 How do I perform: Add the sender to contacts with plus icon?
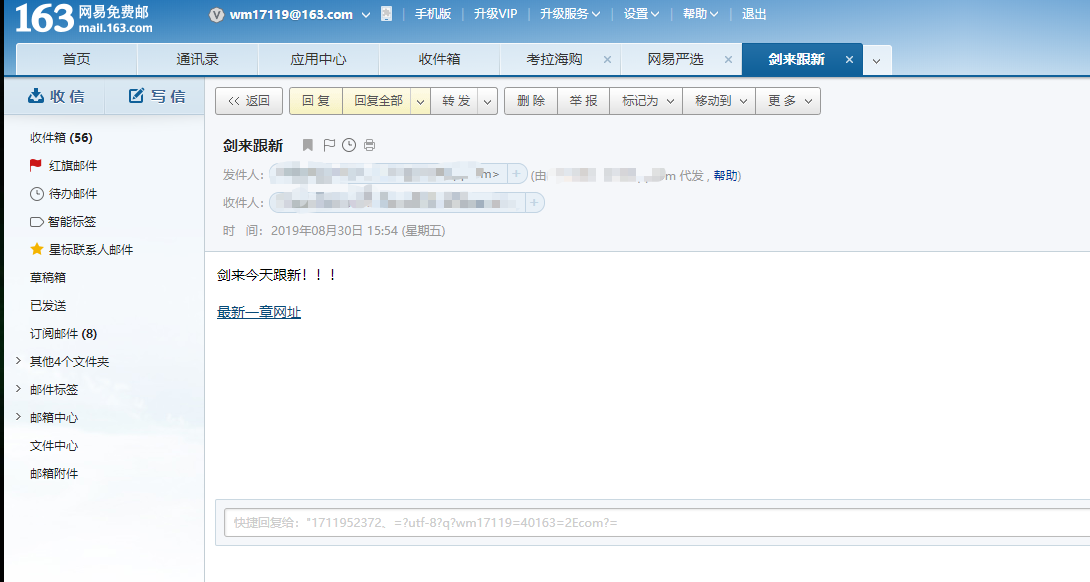(x=516, y=174)
